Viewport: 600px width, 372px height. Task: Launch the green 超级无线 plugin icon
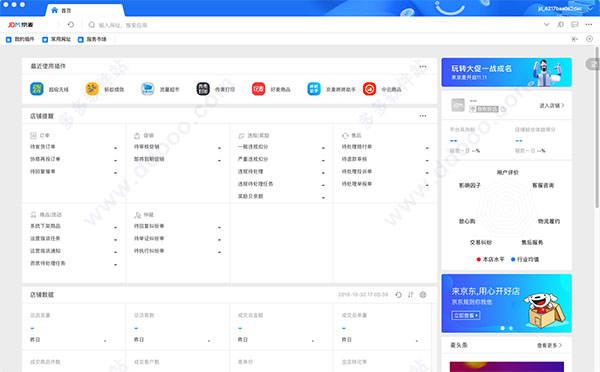[x=37, y=89]
